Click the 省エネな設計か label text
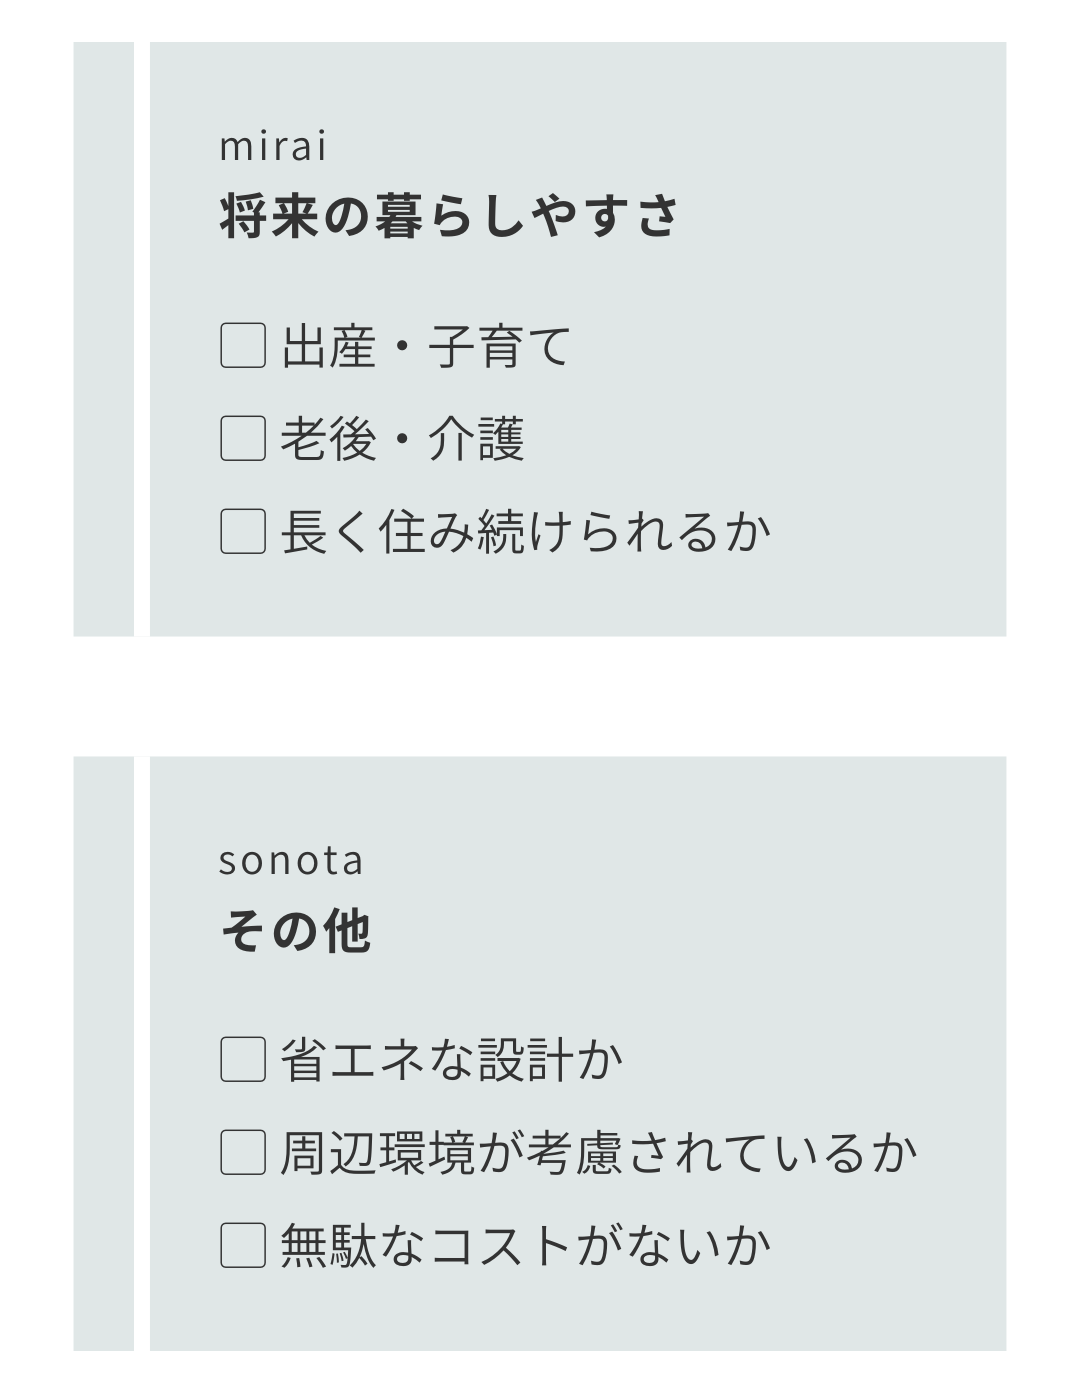Viewport: 1080px width, 1394px height. point(451,1060)
